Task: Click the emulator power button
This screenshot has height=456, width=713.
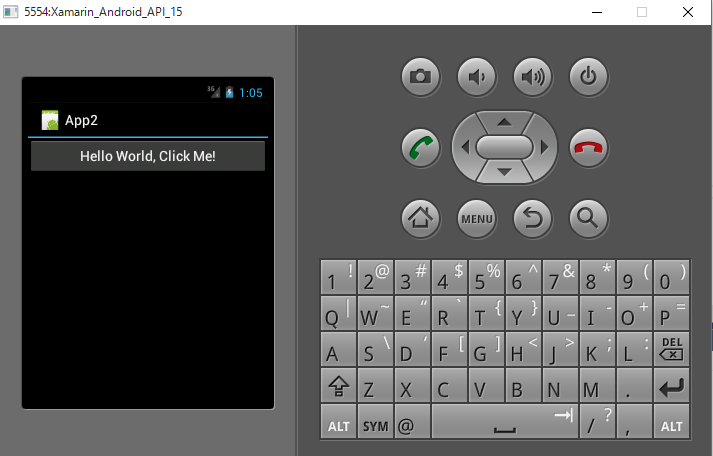Action: (x=588, y=76)
